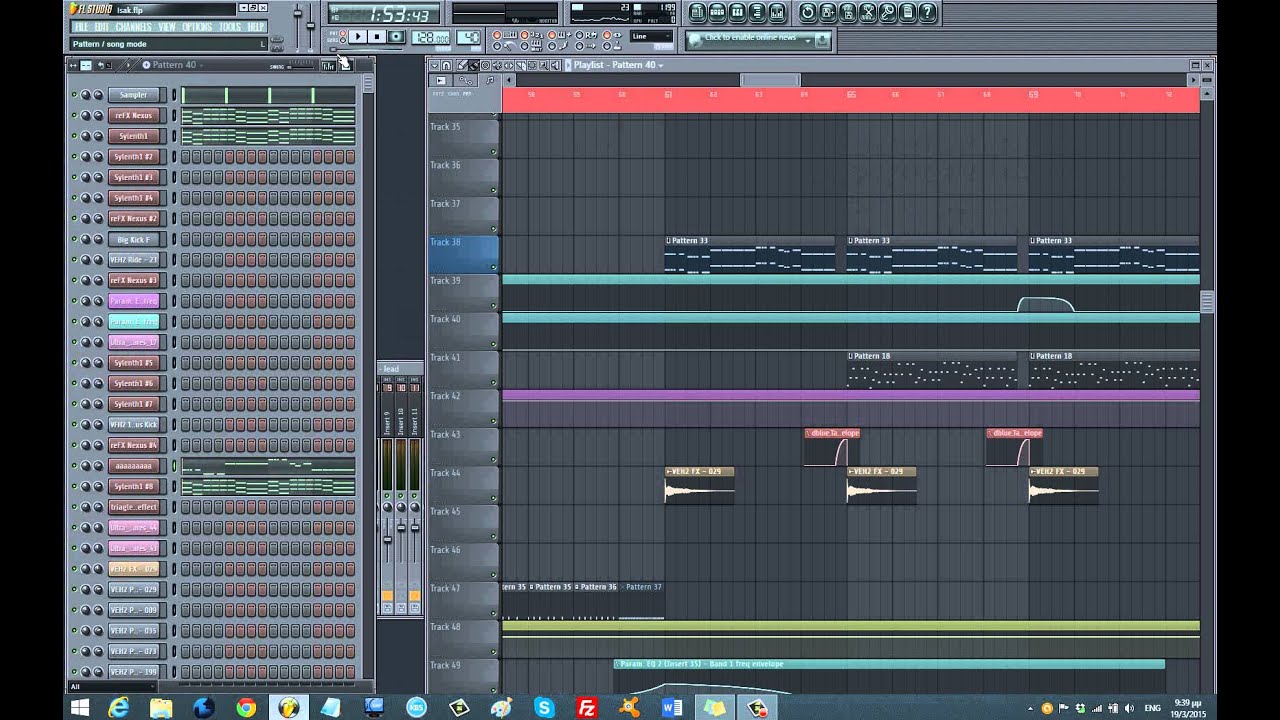This screenshot has height=720, width=1280.
Task: Open Chrome from the taskbar
Action: (x=246, y=707)
